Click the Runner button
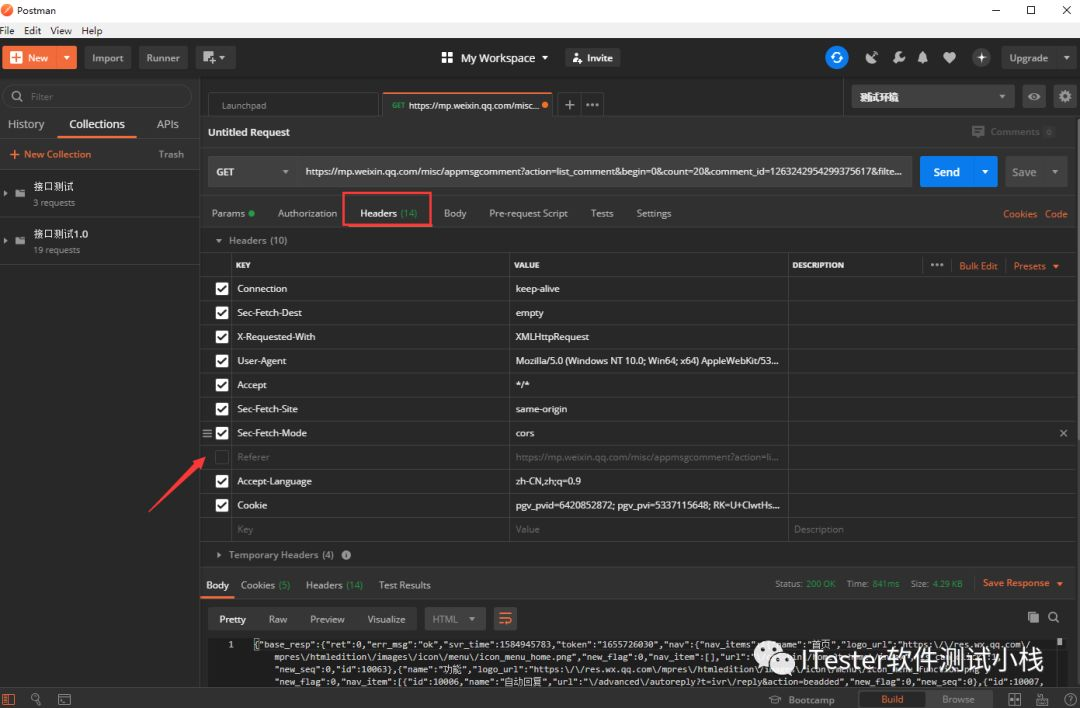The height and width of the screenshot is (708, 1080). (163, 58)
